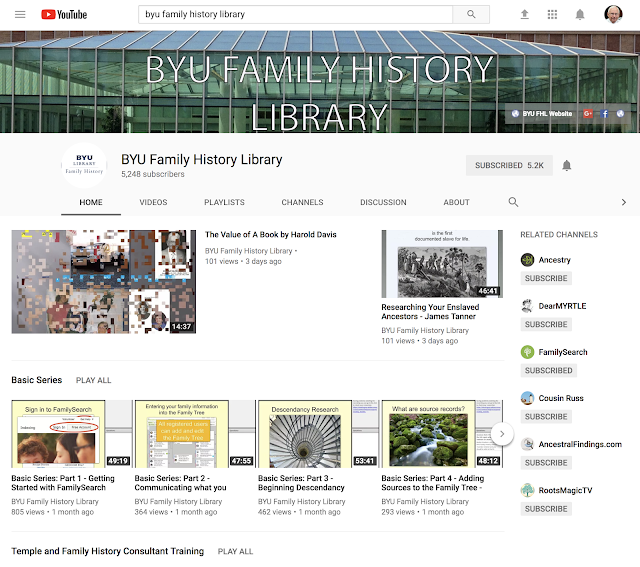Open Basic Series Part 4 title link
This screenshot has height=567, width=640.
(433, 483)
